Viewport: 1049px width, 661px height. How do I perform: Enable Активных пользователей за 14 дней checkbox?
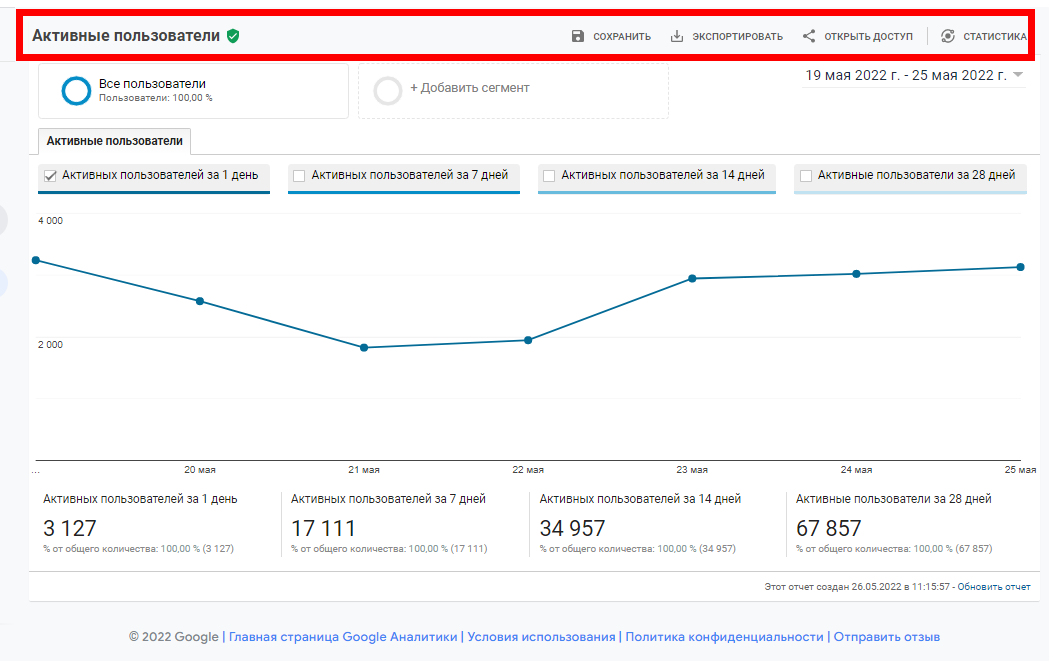click(x=549, y=176)
